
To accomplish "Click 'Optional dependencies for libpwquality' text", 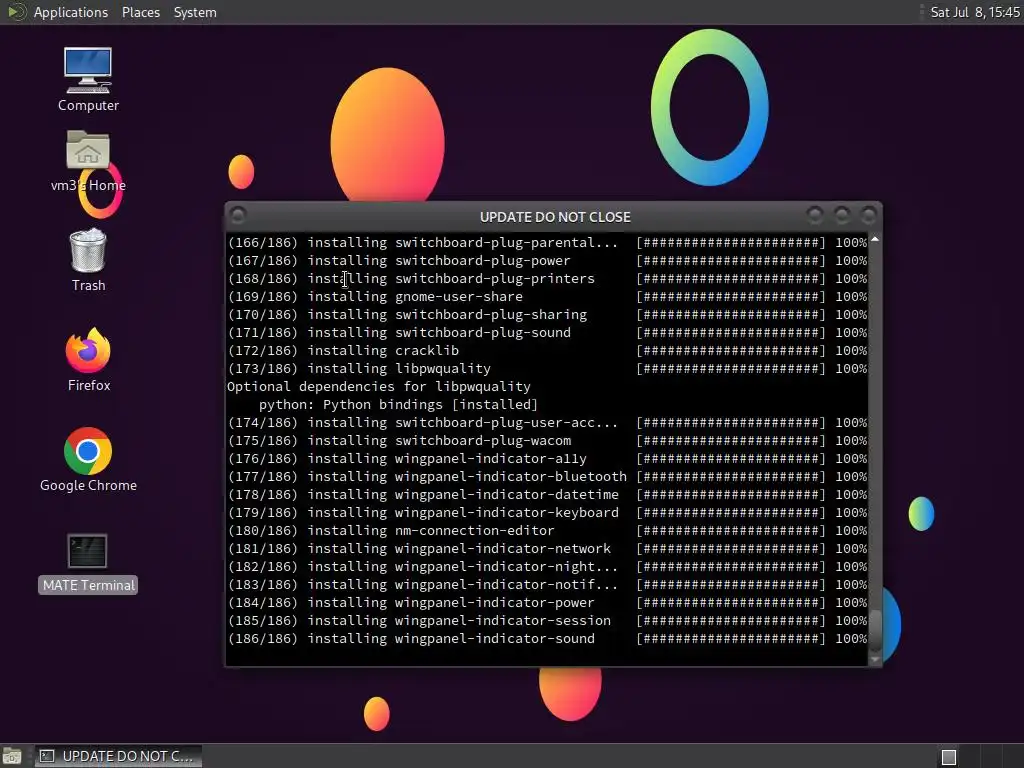I will 379,387.
